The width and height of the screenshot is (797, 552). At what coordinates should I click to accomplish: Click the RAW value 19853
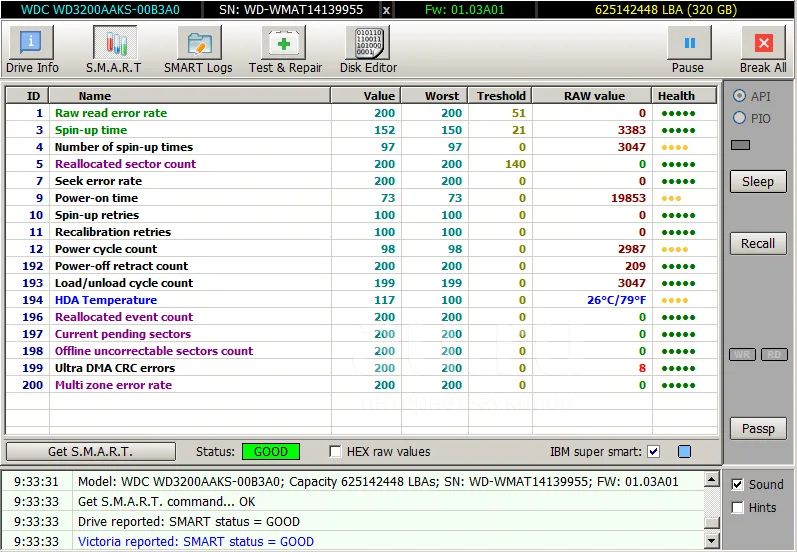point(628,198)
